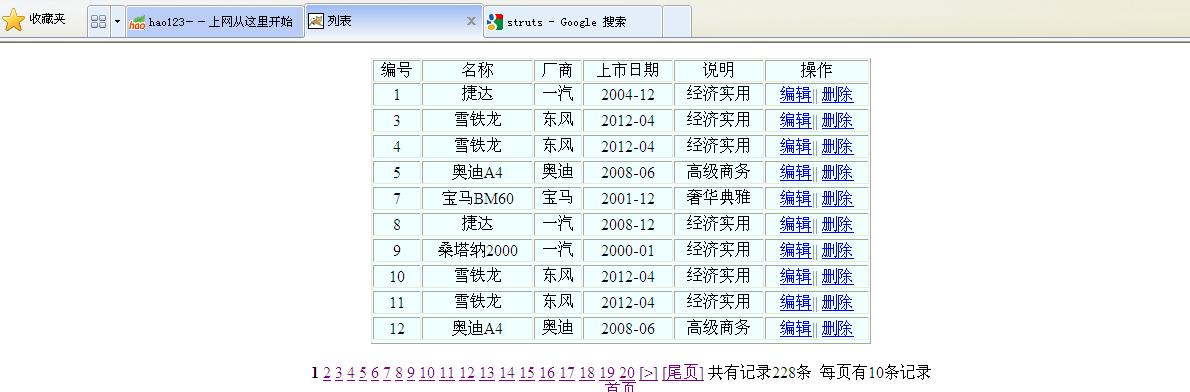Click the Google icon on struts tab
This screenshot has width=1190, height=392.
point(495,22)
